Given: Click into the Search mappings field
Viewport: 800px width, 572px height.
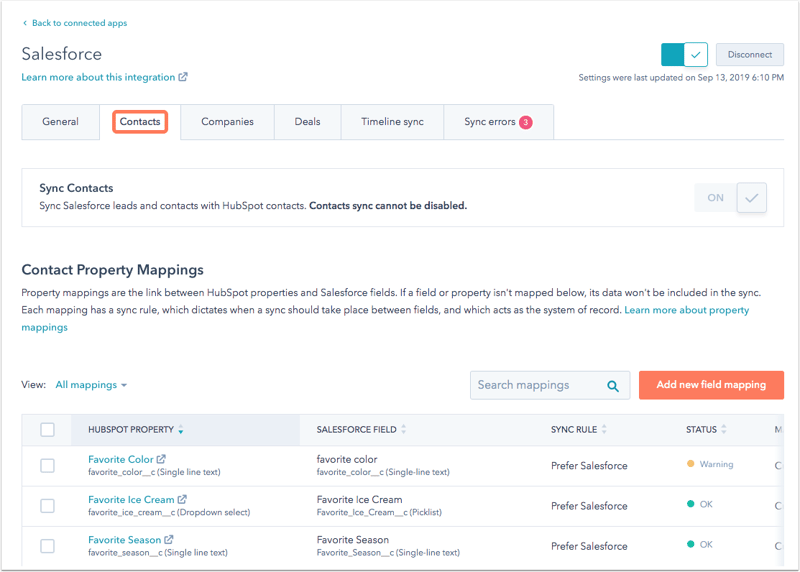Looking at the screenshot, I should tap(536, 385).
